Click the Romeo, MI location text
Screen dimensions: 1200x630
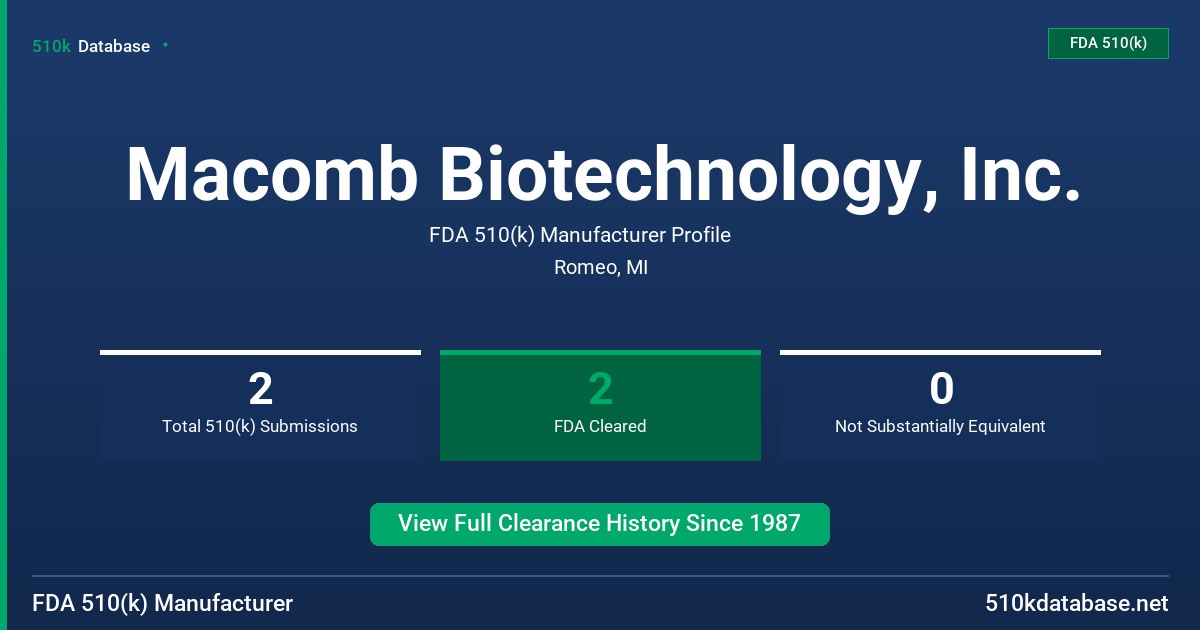coord(601,268)
